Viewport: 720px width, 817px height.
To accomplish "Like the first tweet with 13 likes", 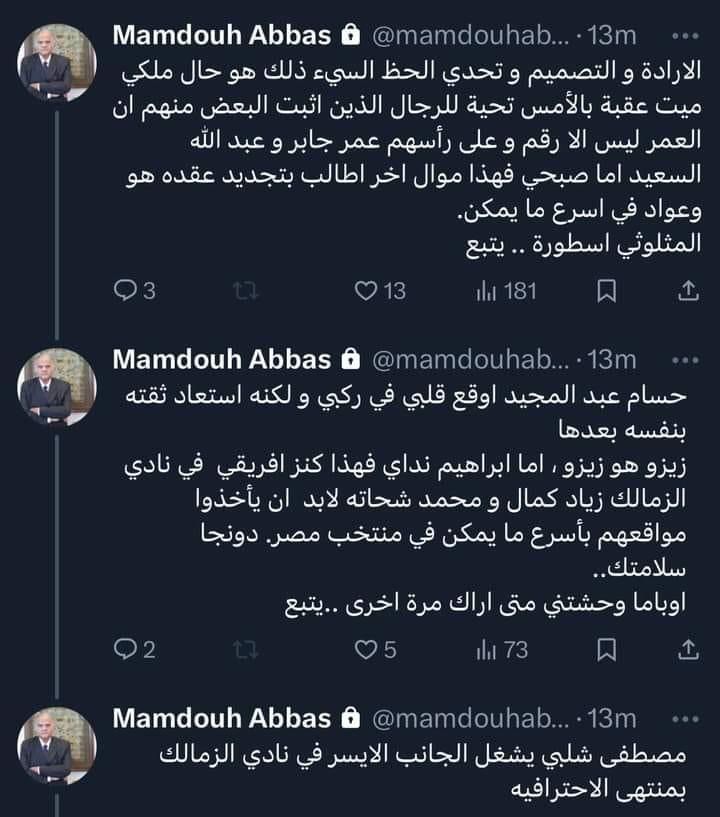I will (x=366, y=291).
